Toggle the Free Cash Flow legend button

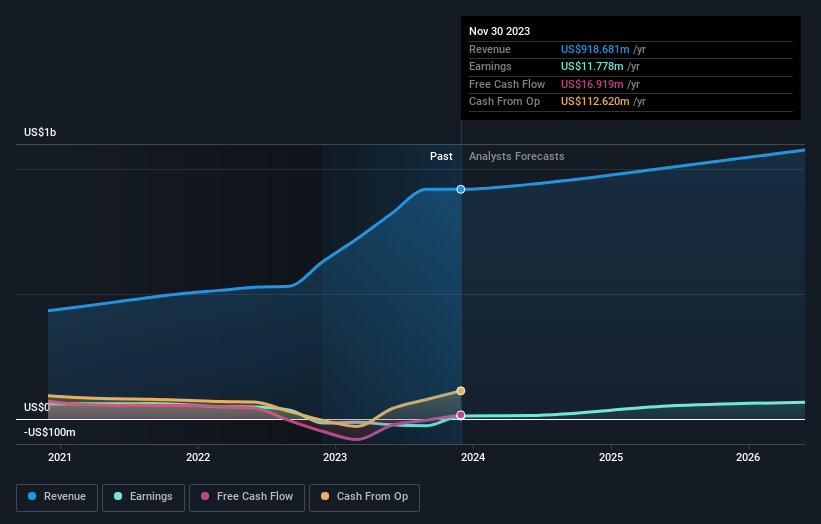[247, 497]
